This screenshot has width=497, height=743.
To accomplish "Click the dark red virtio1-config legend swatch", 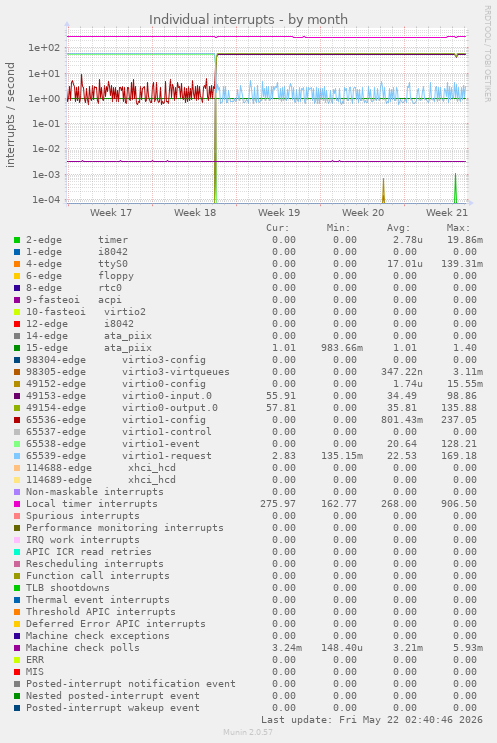I will 17,420.
